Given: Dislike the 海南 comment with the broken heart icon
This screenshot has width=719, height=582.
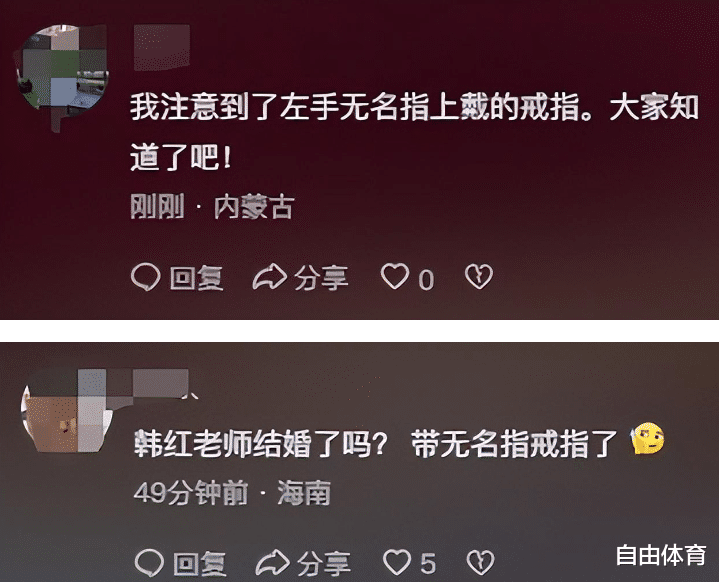Looking at the screenshot, I should pos(480,562).
